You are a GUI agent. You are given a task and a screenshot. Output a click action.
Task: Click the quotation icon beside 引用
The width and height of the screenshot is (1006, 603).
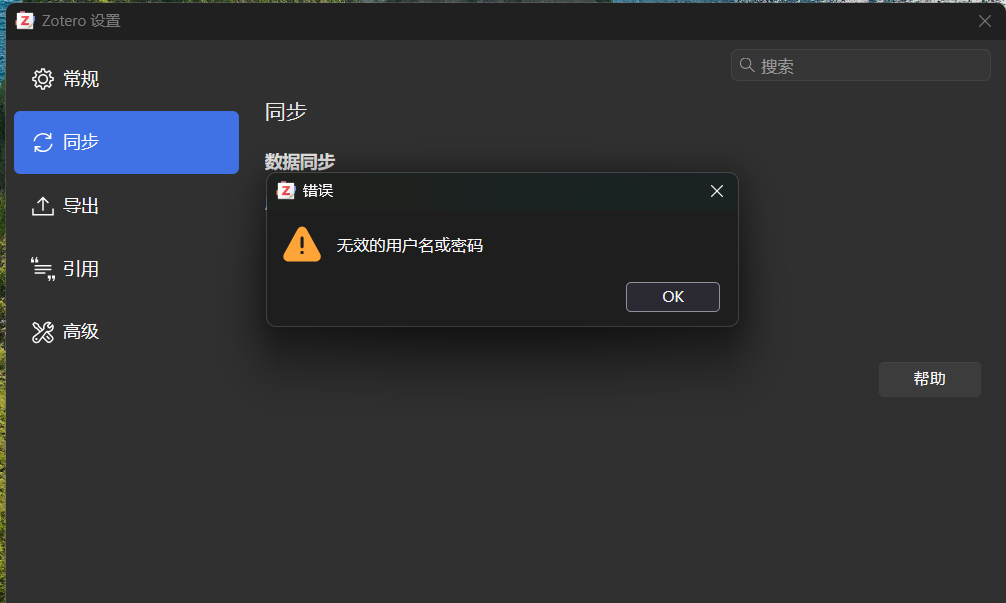click(x=43, y=269)
